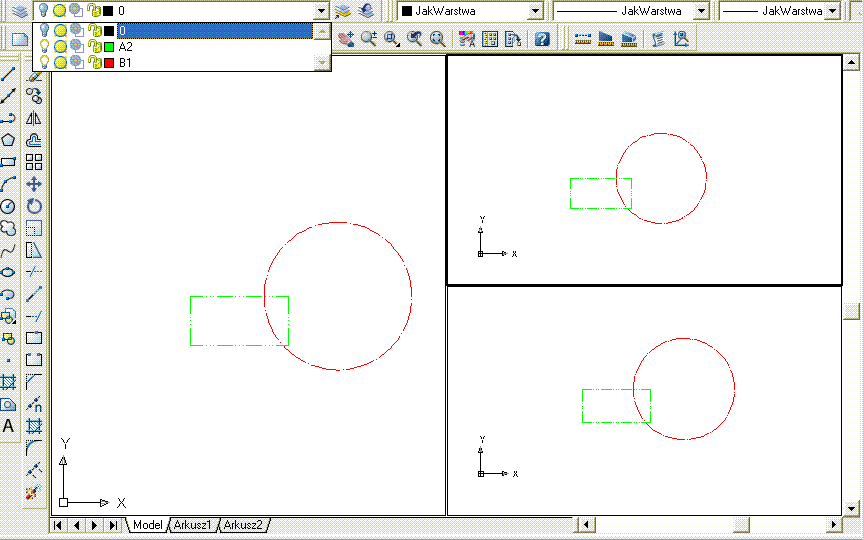
Task: Select the Circle draw tool
Action: pyautogui.click(x=8, y=206)
